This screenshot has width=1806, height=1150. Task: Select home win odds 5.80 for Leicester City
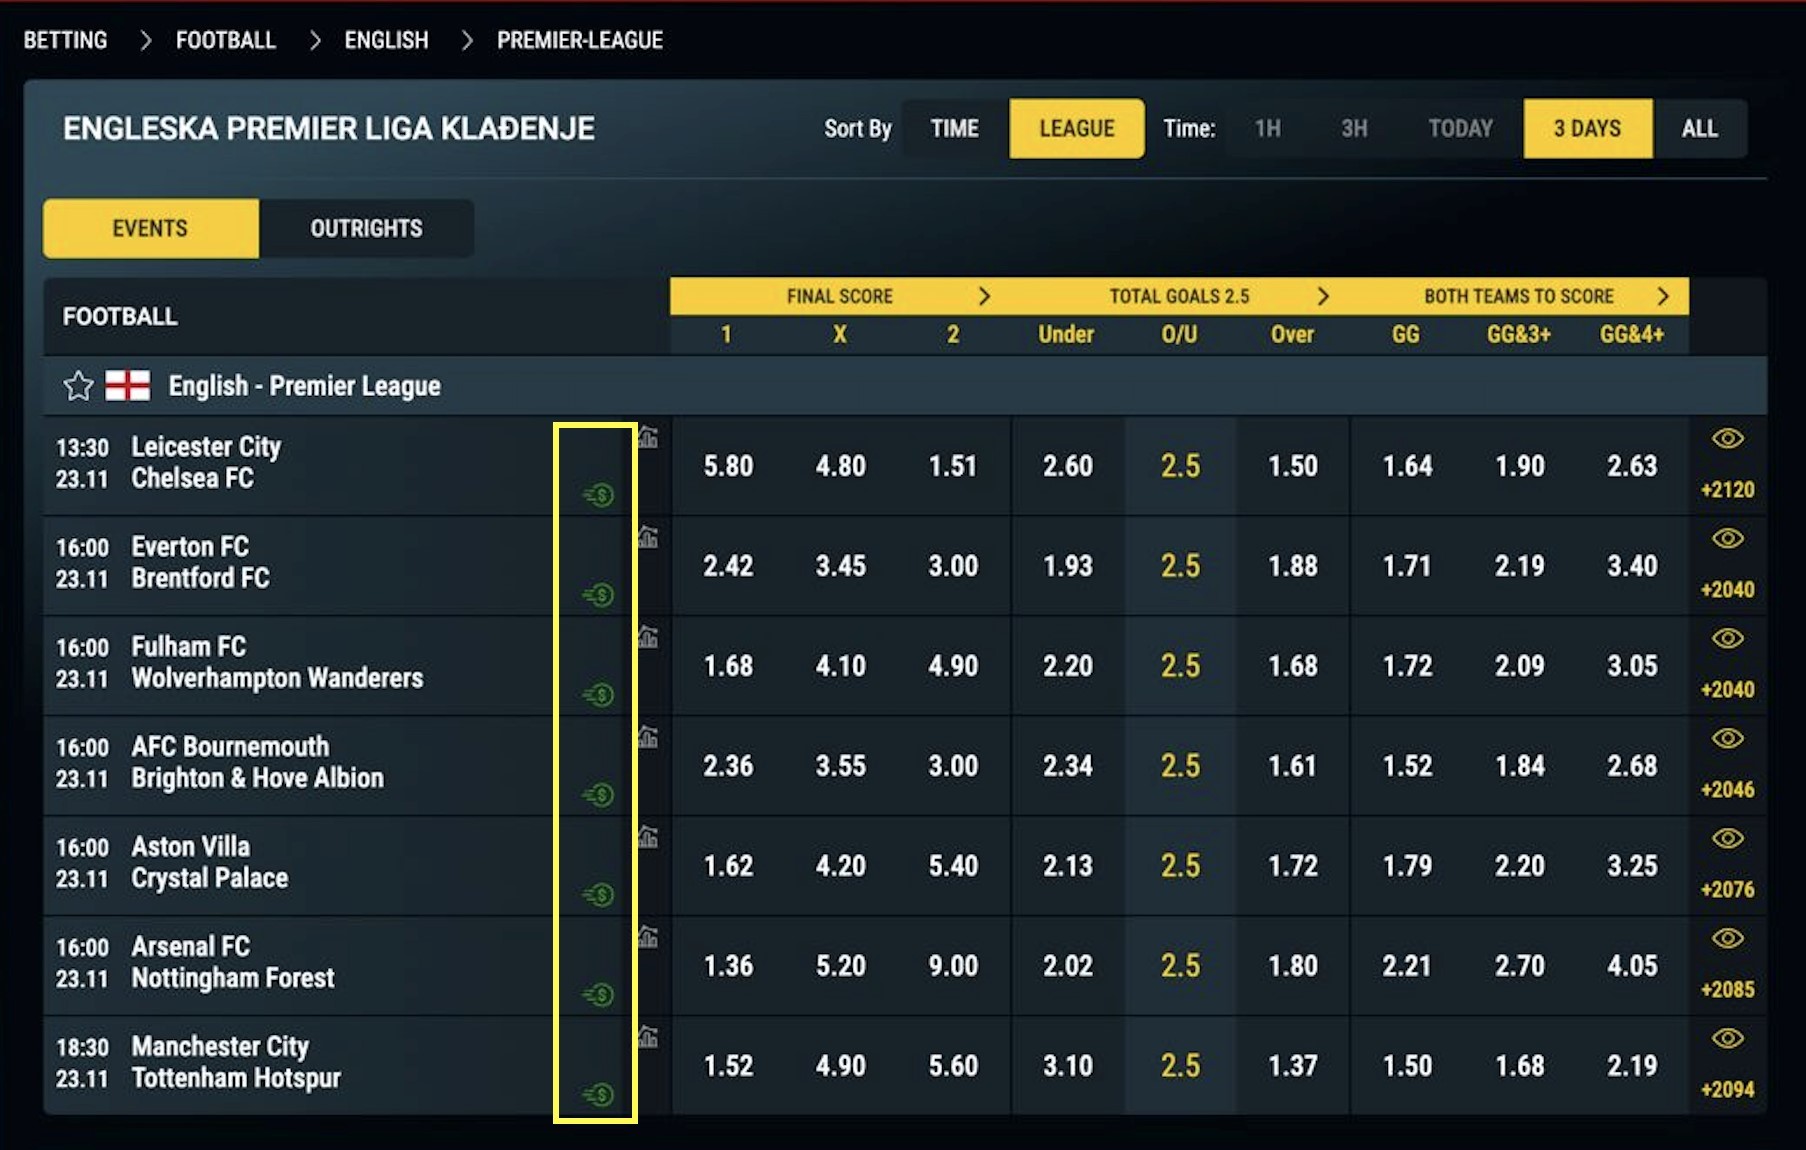point(728,466)
